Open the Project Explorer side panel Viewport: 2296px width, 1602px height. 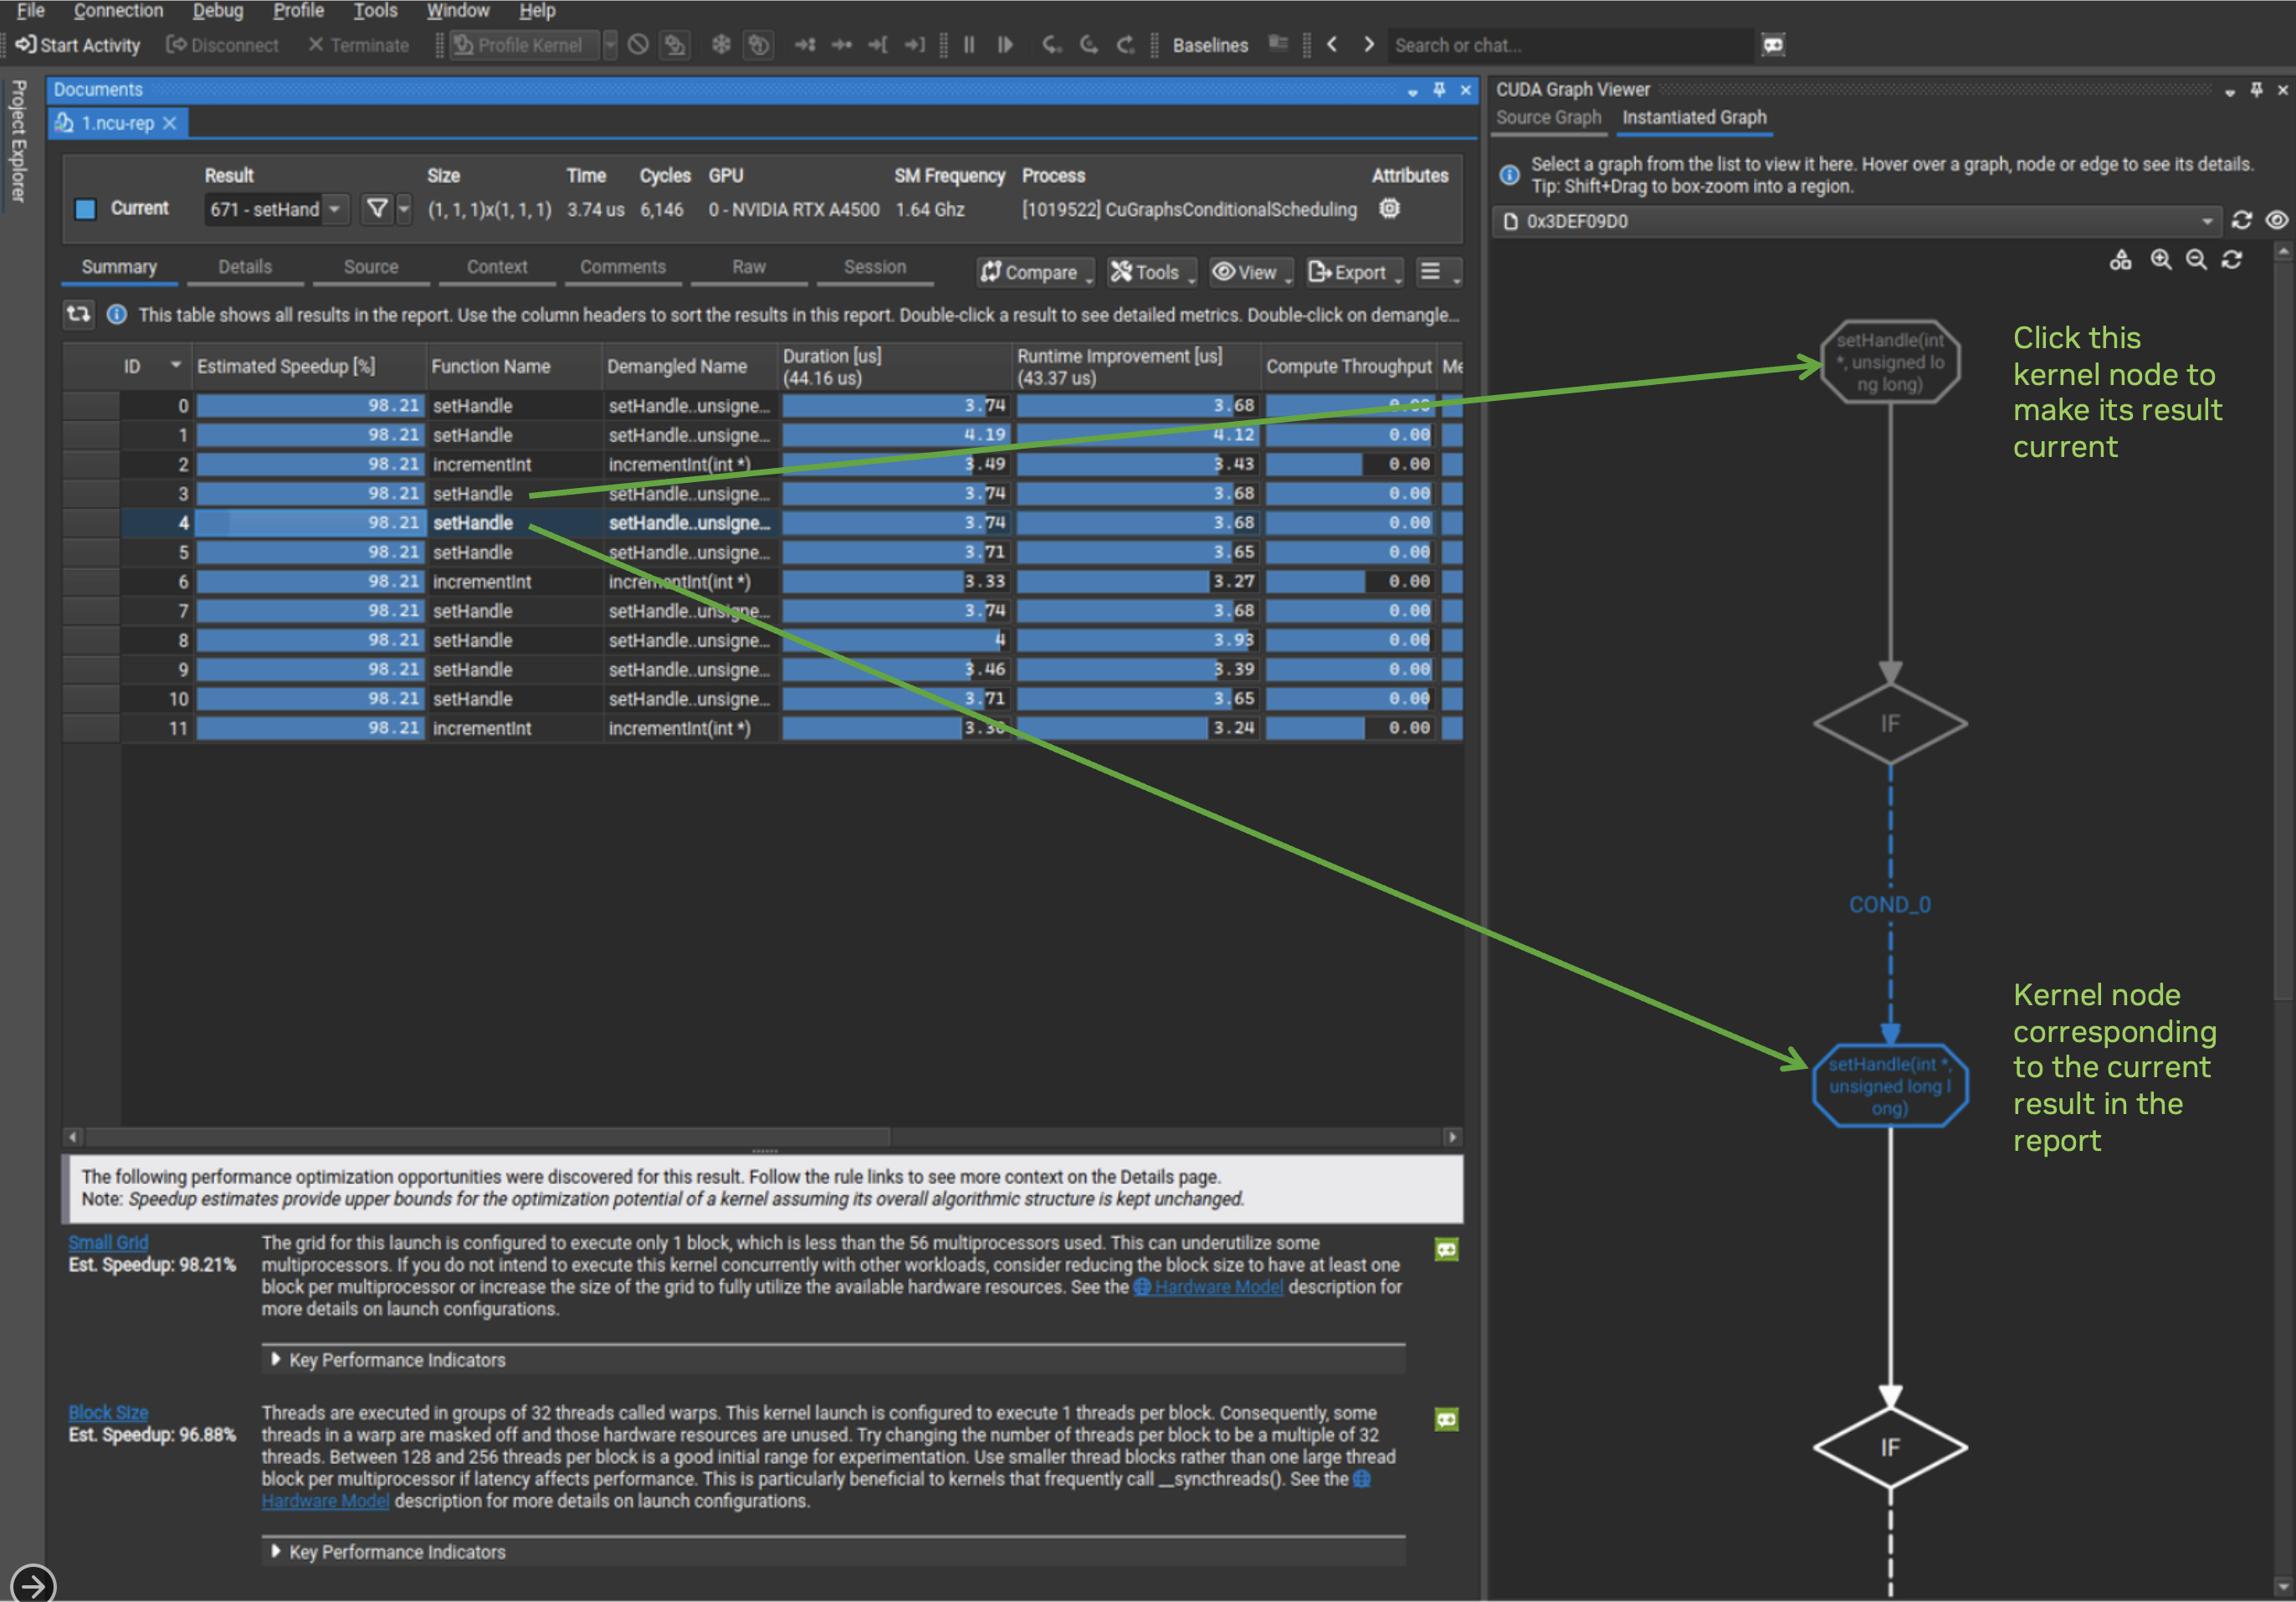(x=18, y=141)
